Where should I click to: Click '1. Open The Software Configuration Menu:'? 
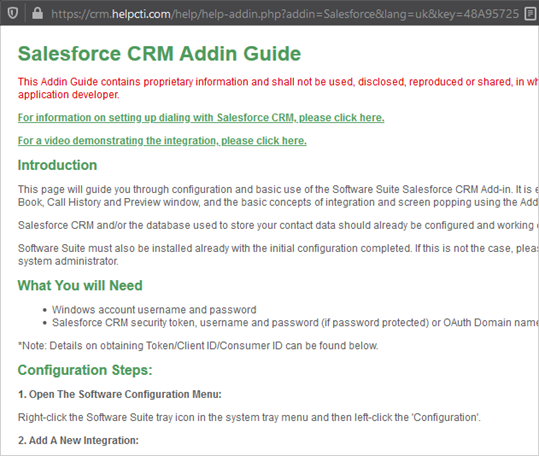(120, 394)
